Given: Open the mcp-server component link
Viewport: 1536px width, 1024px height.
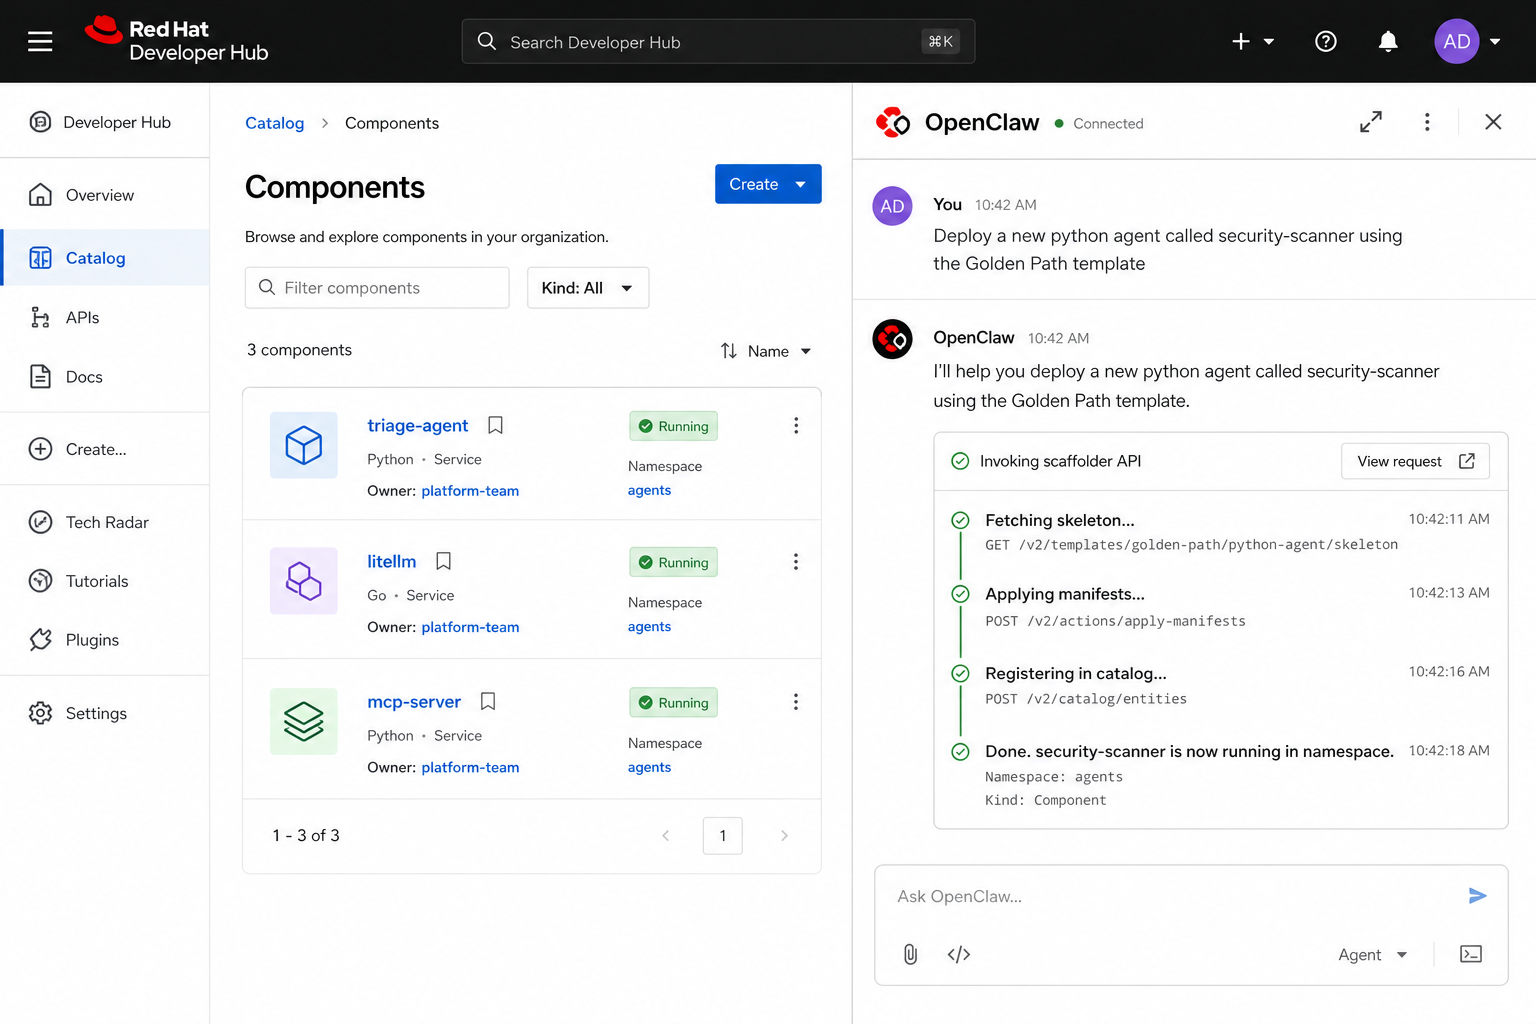Looking at the screenshot, I should click(x=414, y=701).
